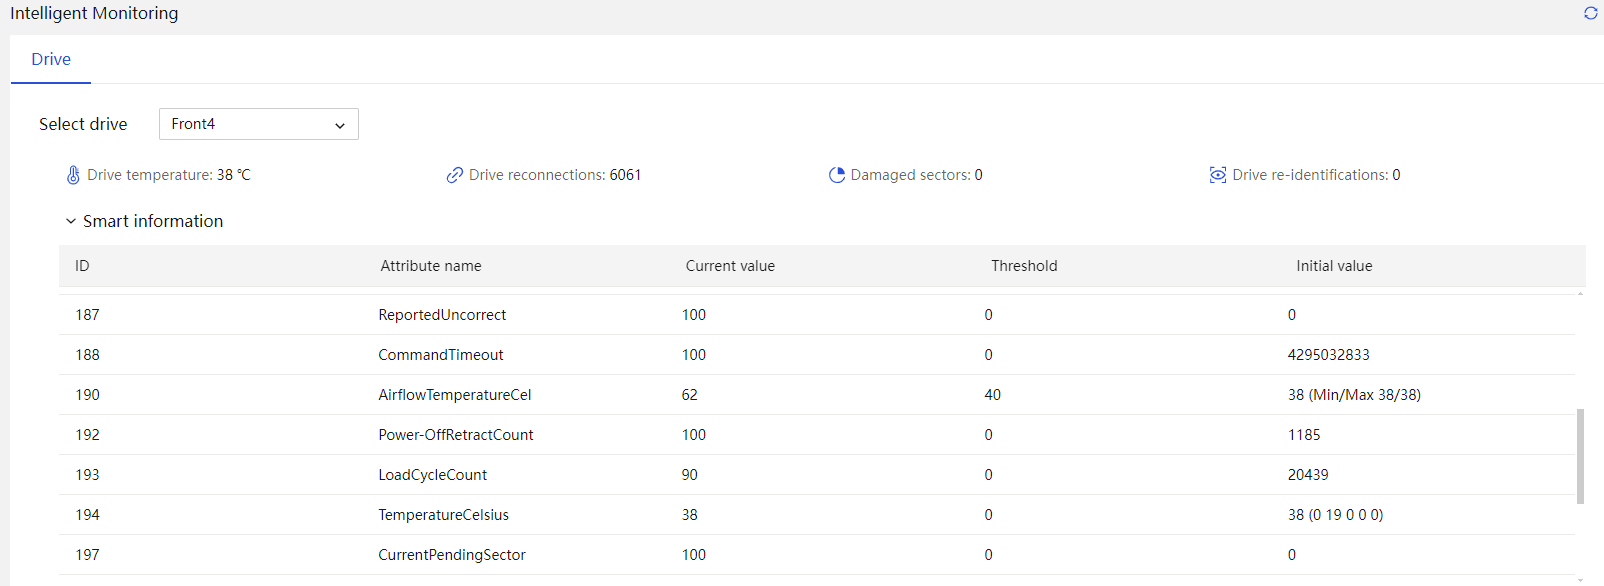Collapse the Smart information section chevron
This screenshot has height=586, width=1604.
pyautogui.click(x=71, y=221)
